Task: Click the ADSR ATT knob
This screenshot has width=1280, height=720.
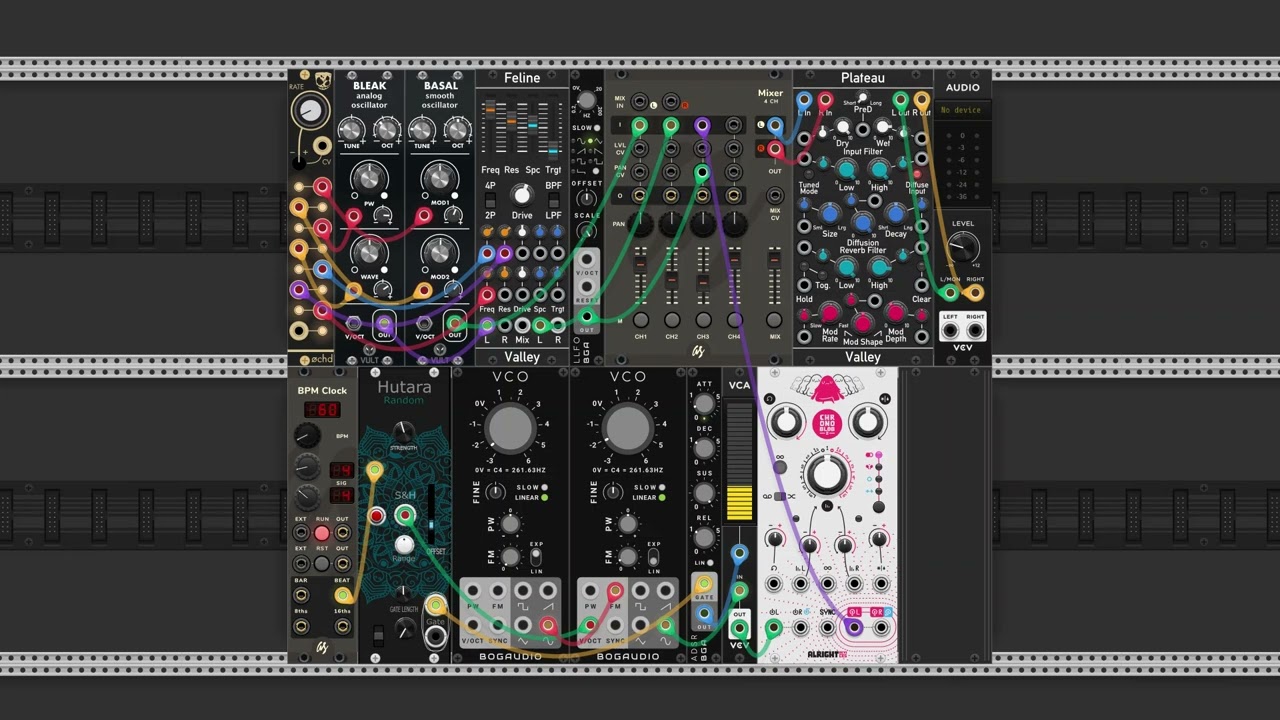Action: (x=704, y=403)
